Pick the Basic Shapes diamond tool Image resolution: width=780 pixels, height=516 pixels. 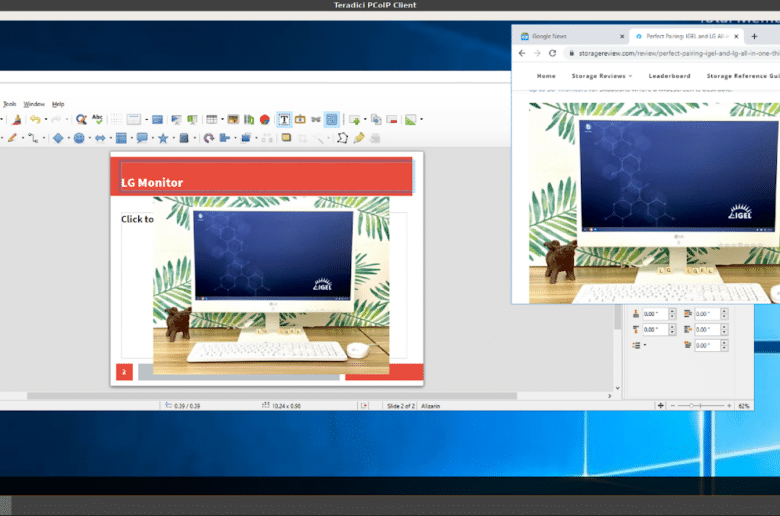58,138
